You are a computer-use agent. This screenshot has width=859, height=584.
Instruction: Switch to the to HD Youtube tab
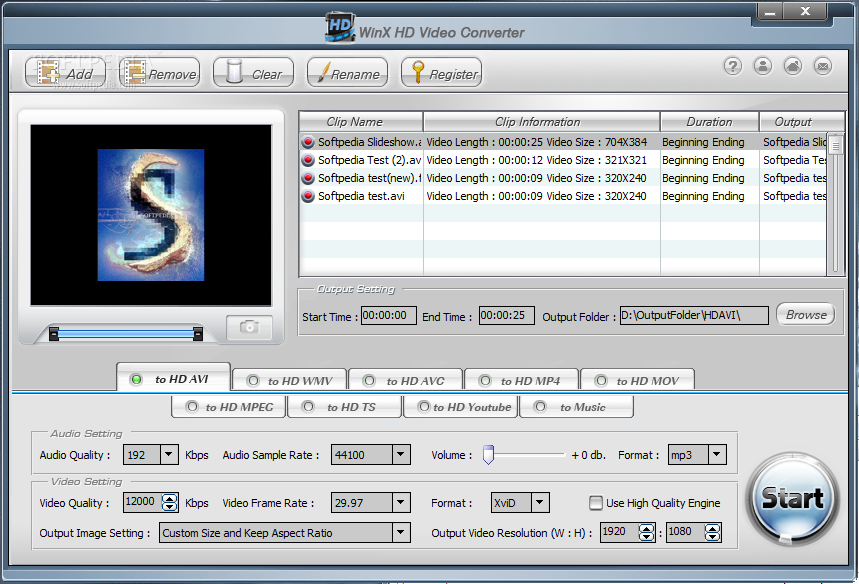click(x=461, y=407)
